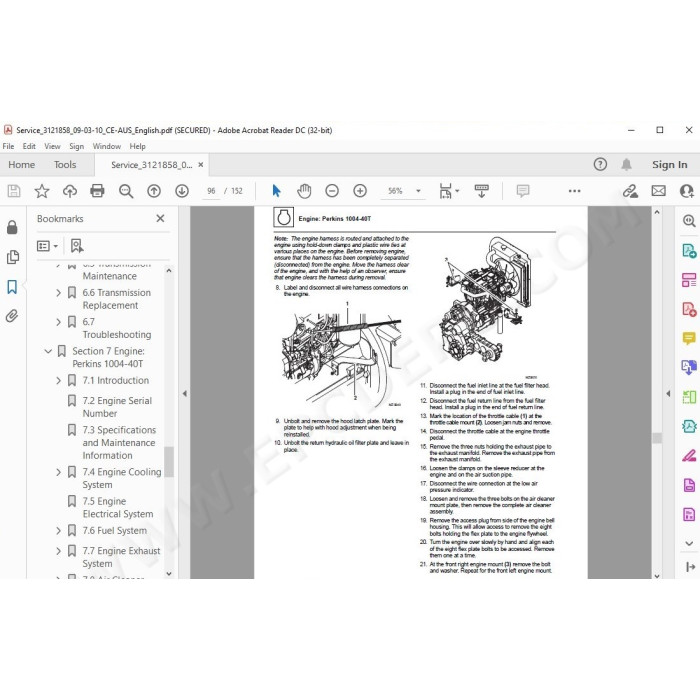This screenshot has height=700, width=700.
Task: Open the File menu
Action: [8, 146]
